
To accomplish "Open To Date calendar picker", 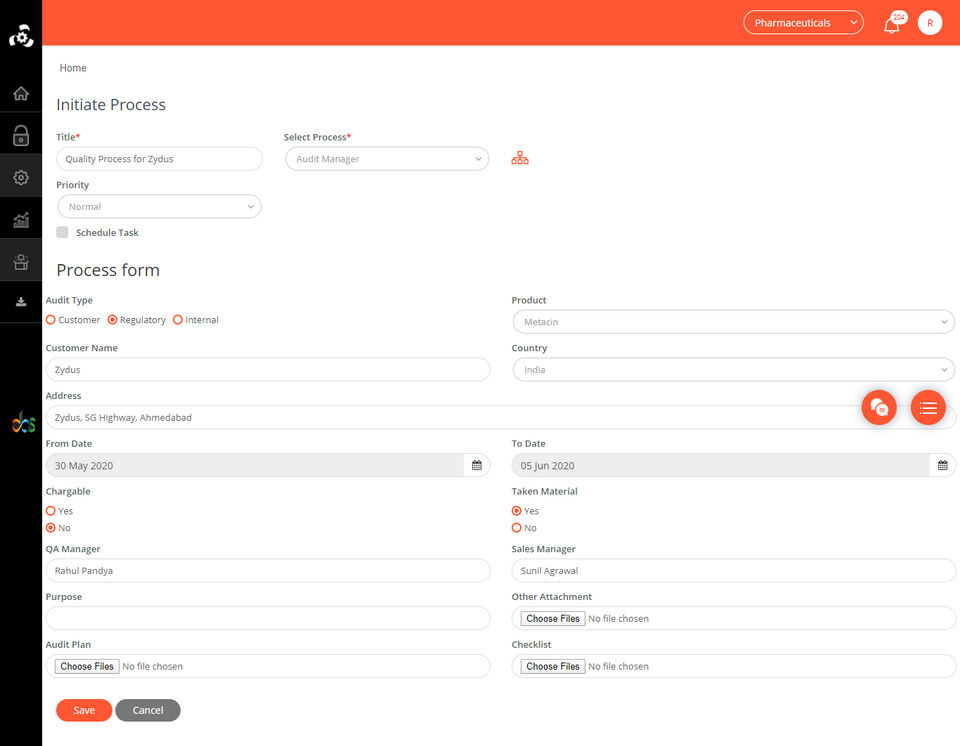I will click(942, 465).
